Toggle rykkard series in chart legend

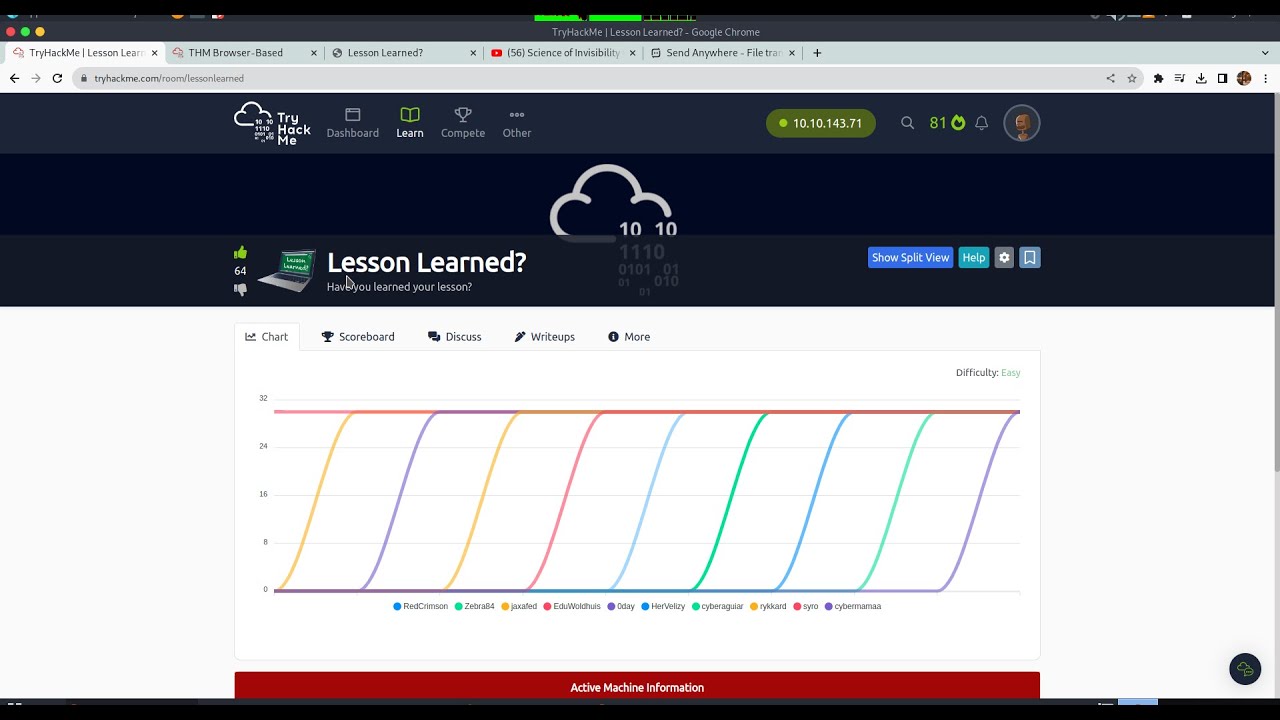click(x=768, y=606)
